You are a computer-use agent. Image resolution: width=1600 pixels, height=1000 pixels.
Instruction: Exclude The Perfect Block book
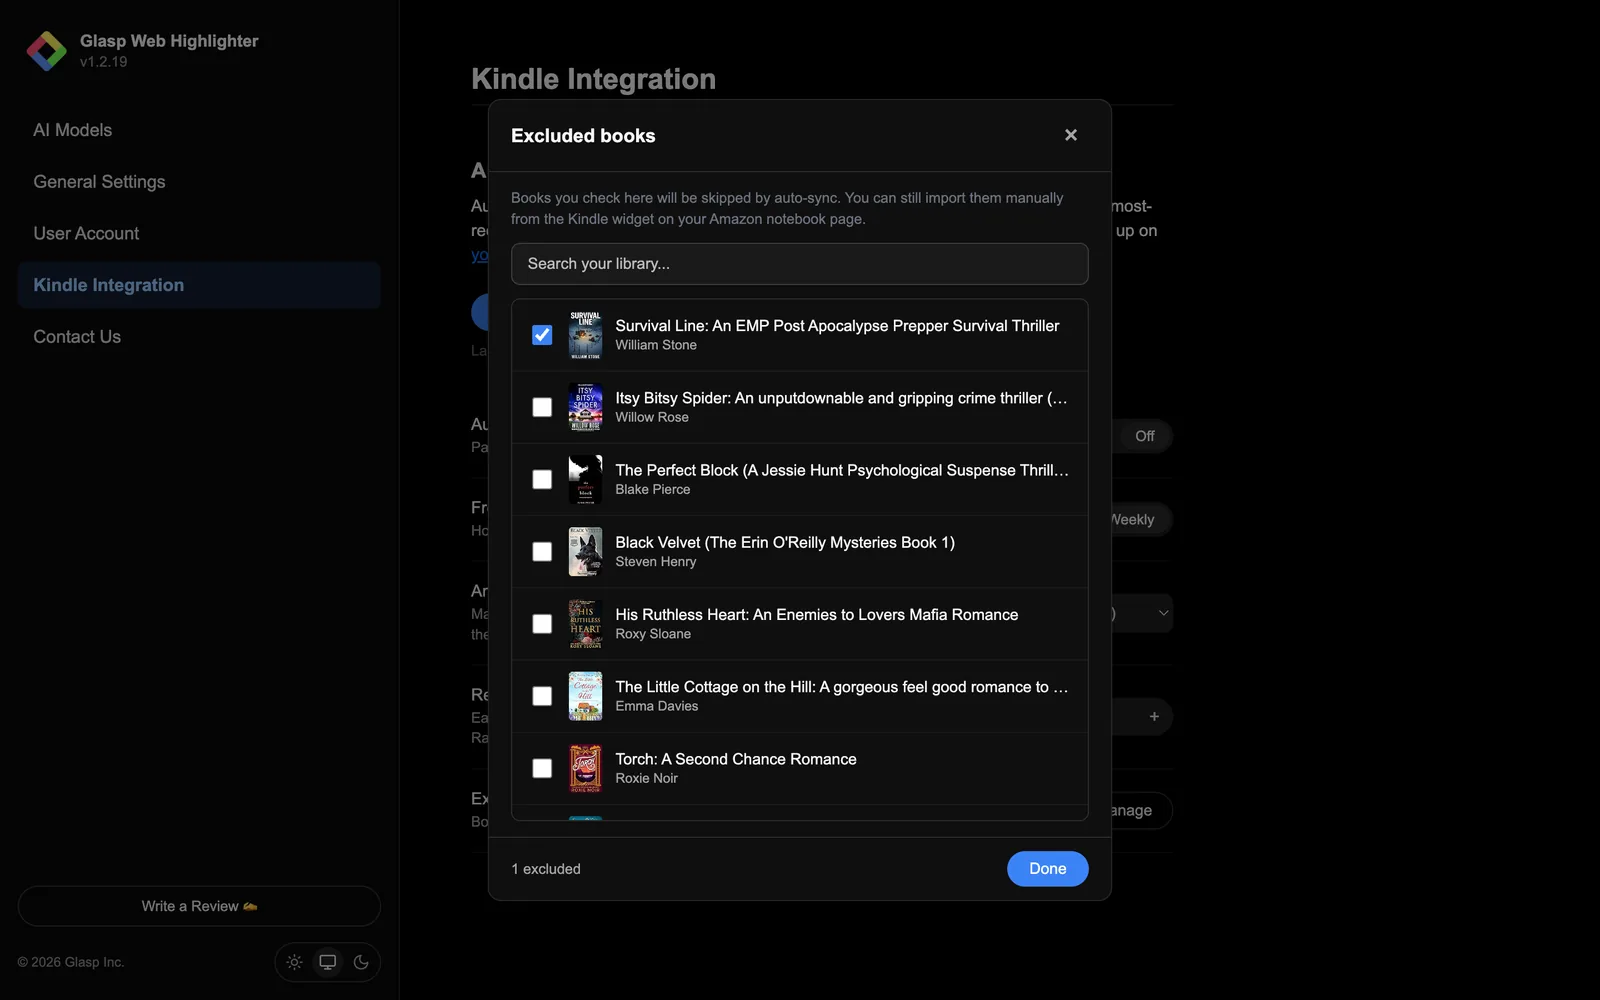542,479
